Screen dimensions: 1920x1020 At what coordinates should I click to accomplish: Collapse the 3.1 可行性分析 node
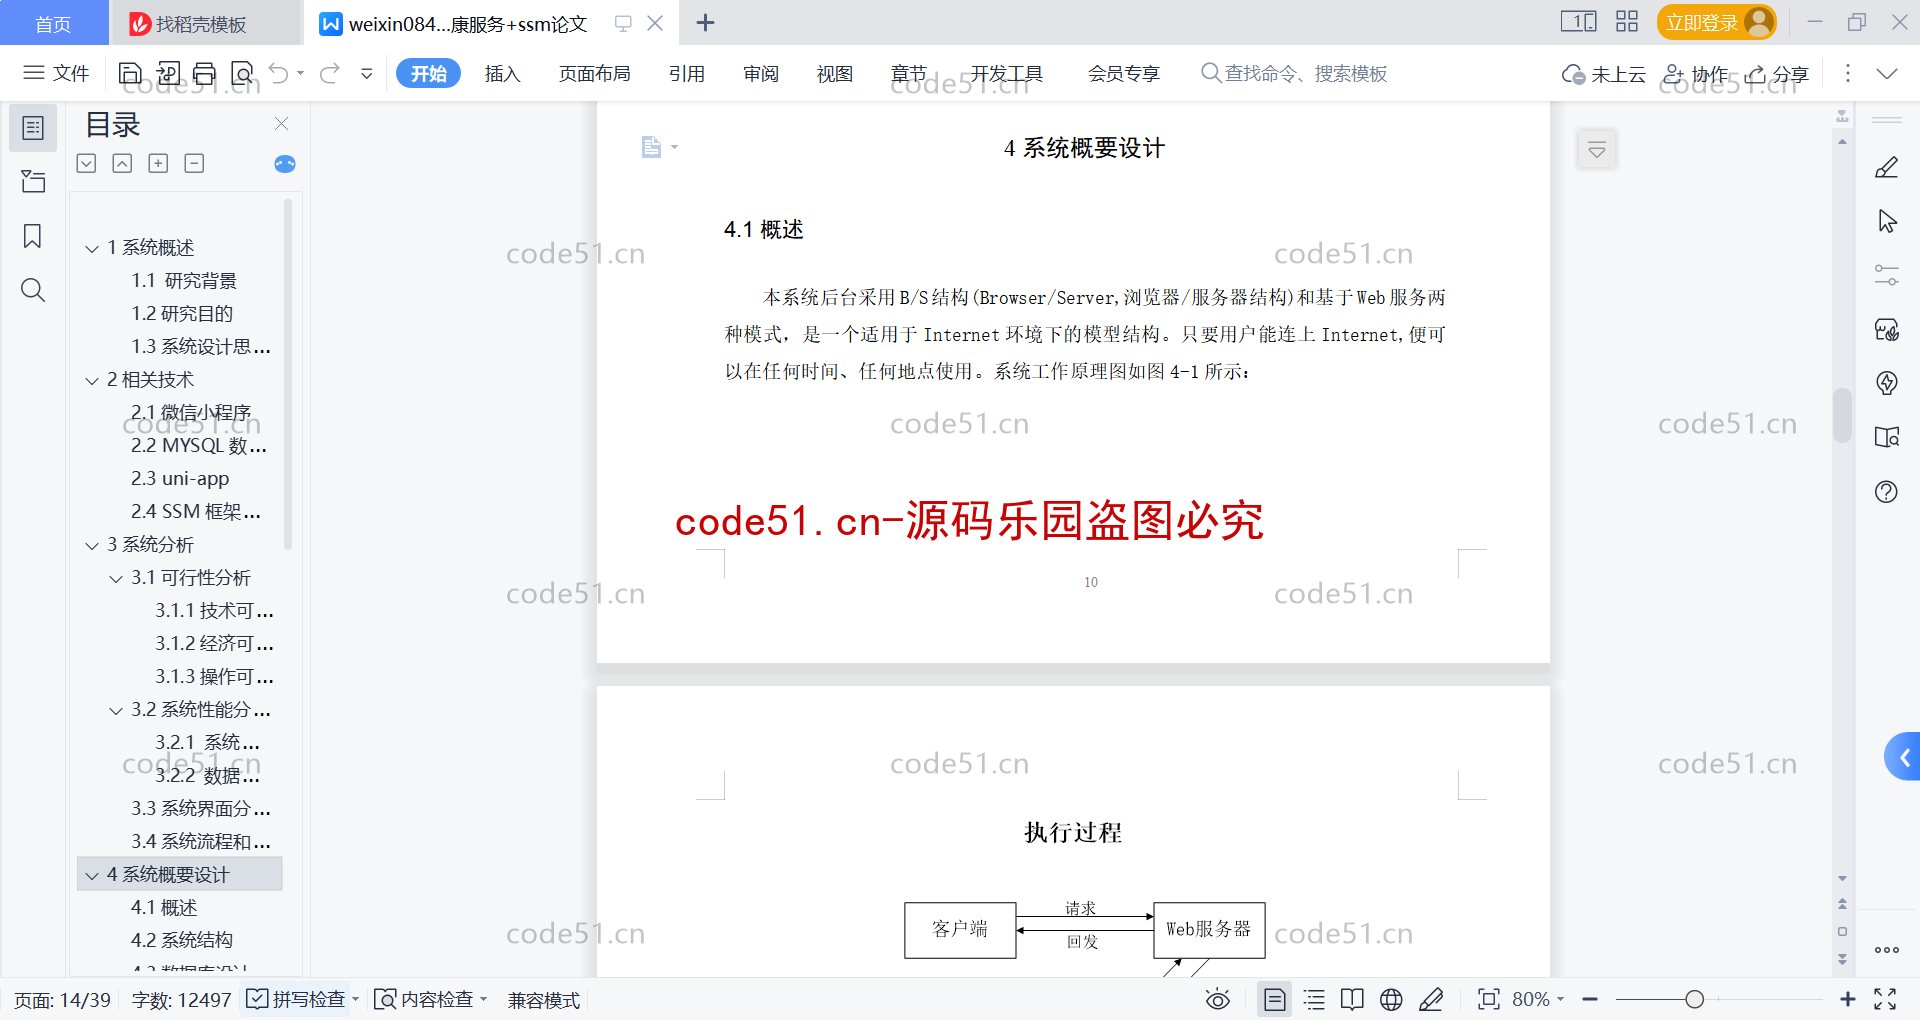116,578
